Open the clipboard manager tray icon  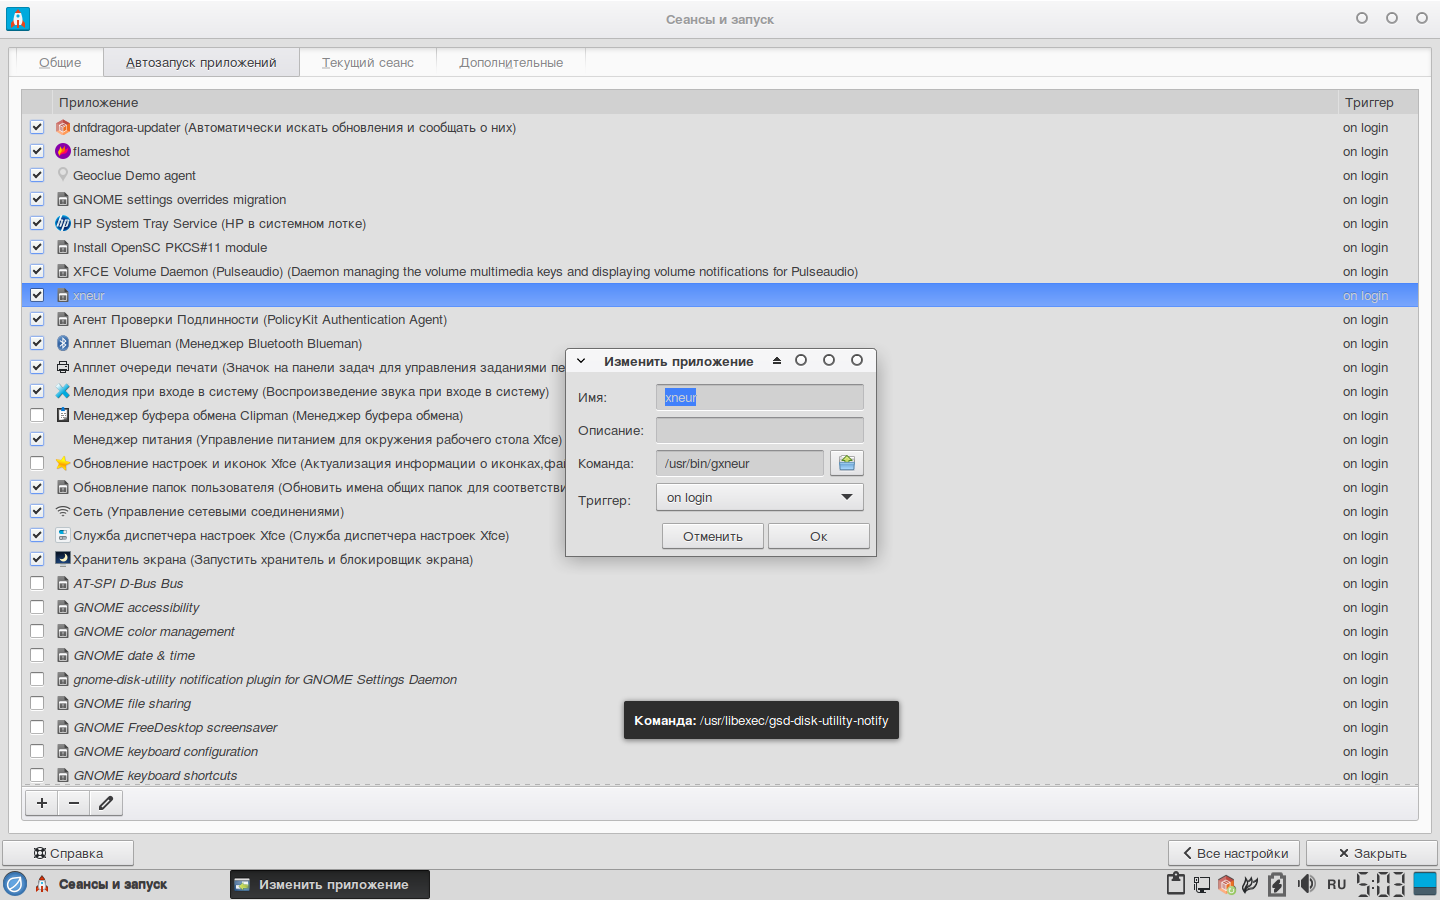(1176, 884)
